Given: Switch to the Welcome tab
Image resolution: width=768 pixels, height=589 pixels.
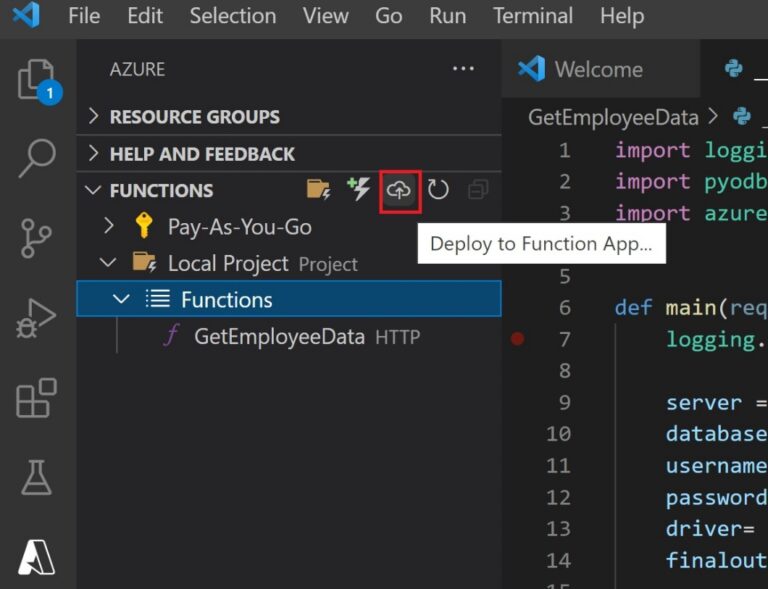Looking at the screenshot, I should click(x=600, y=69).
